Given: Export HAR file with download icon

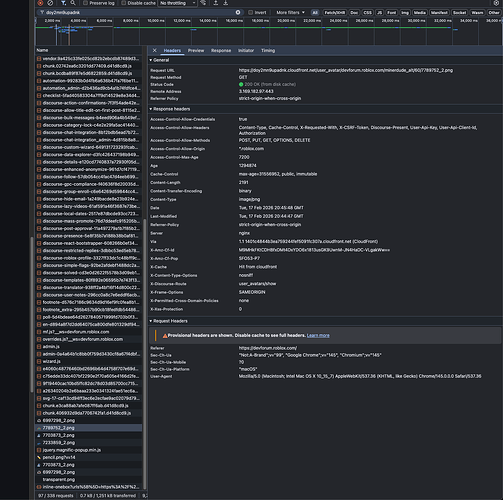Looking at the screenshot, I should pyautogui.click(x=226, y=3).
